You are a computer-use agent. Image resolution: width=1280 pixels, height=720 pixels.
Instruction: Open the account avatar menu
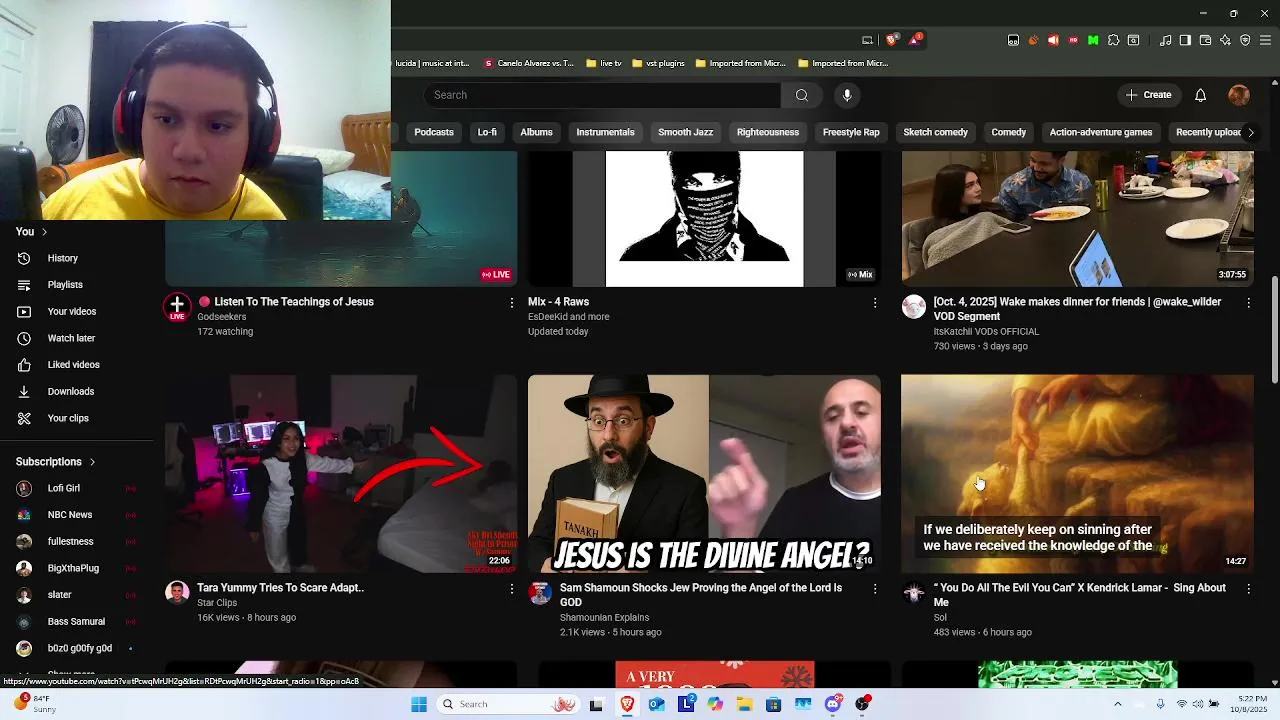click(x=1239, y=95)
